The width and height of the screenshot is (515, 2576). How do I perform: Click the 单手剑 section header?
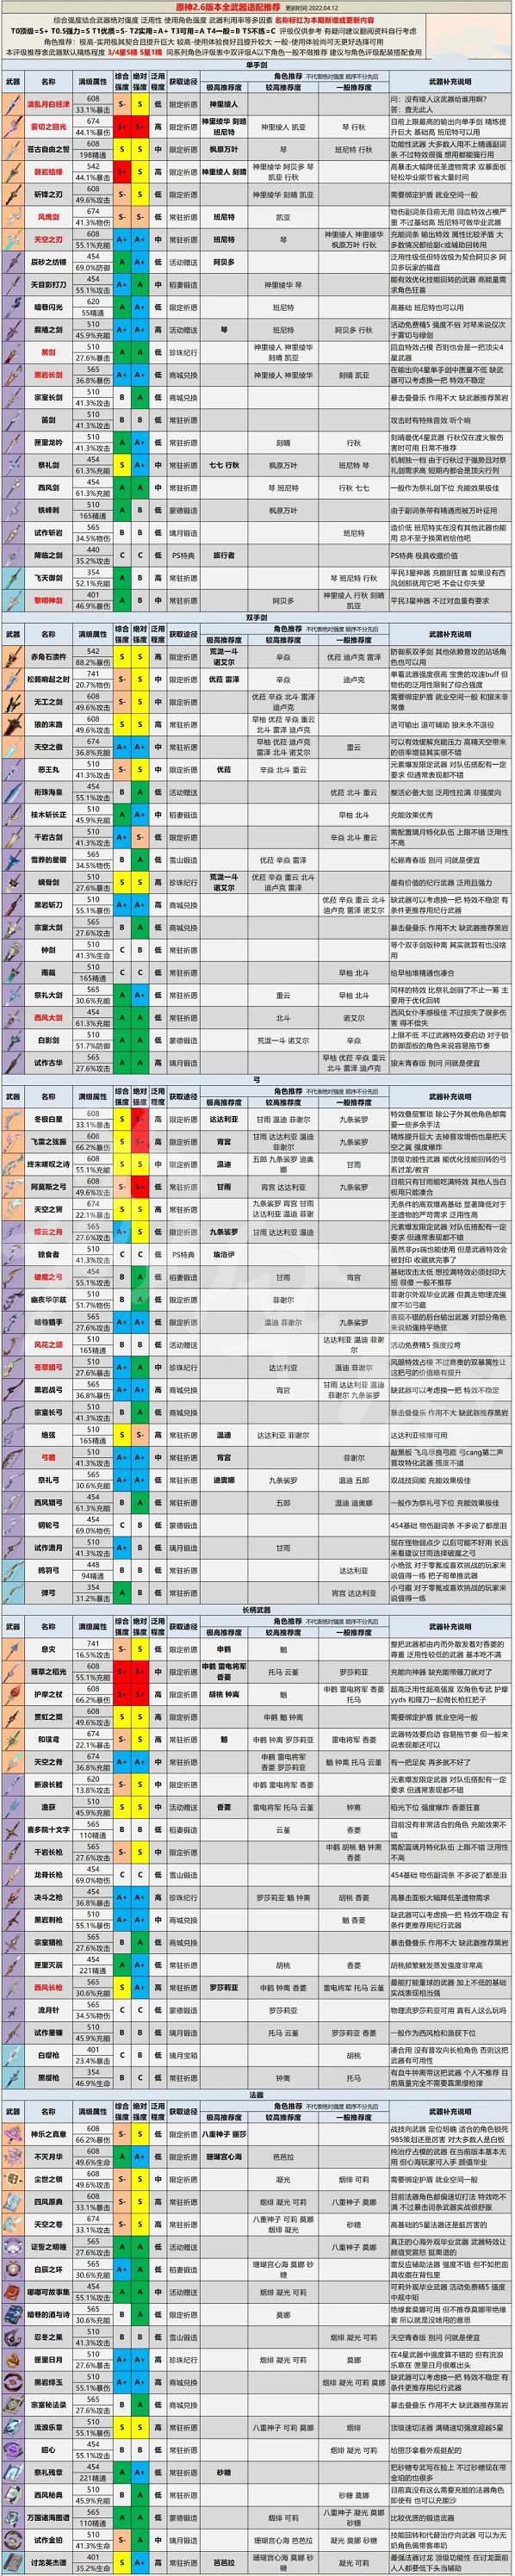pyautogui.click(x=256, y=64)
